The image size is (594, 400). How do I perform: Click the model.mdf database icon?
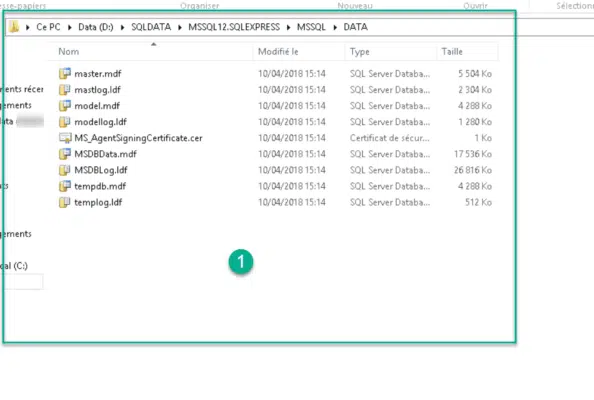coord(65,106)
